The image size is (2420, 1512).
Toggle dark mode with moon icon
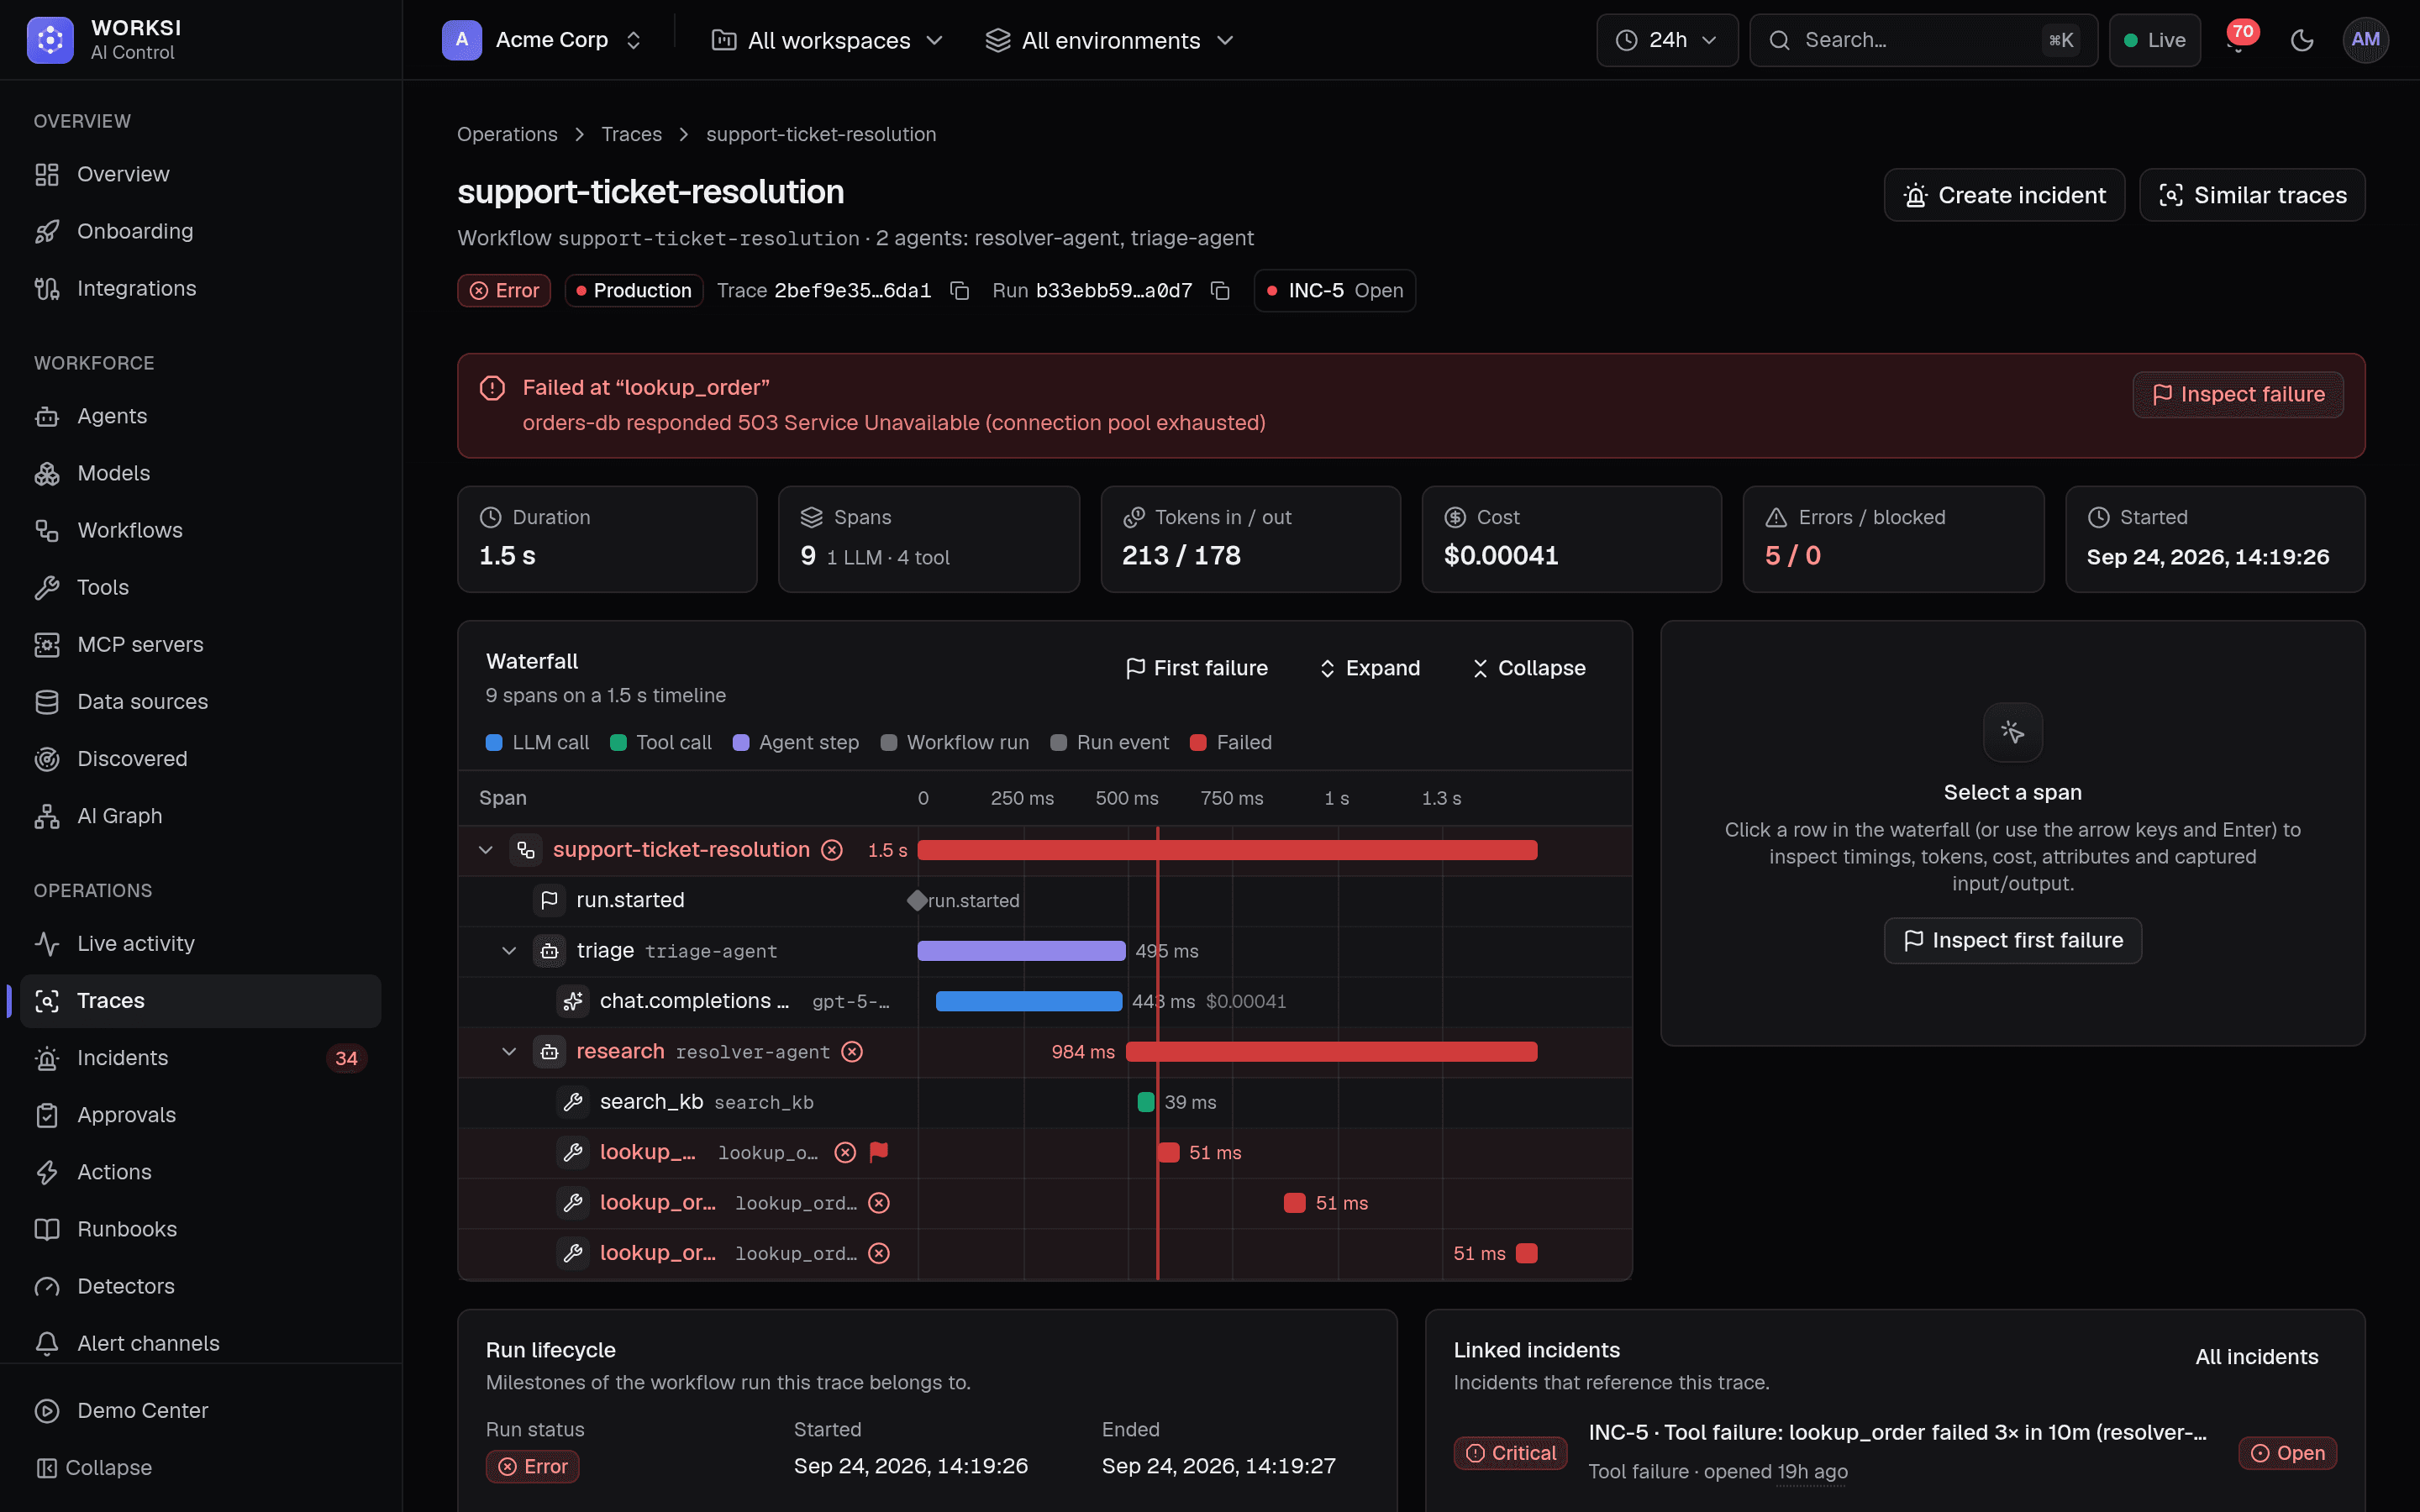pyautogui.click(x=2302, y=40)
